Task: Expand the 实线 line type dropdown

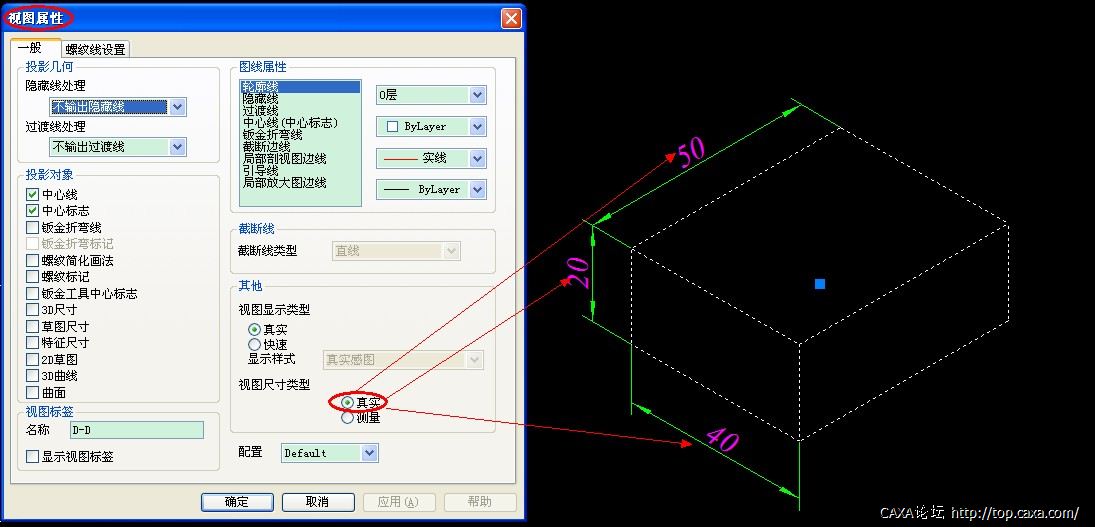Action: 477,158
